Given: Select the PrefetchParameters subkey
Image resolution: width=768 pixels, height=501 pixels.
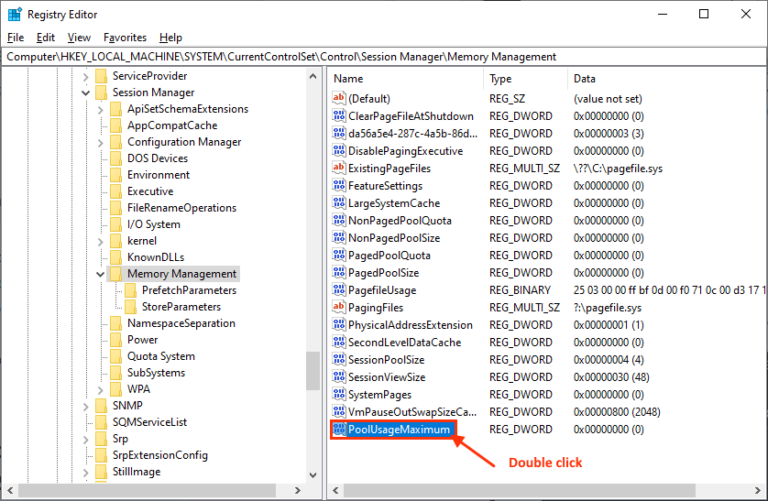Looking at the screenshot, I should point(181,290).
